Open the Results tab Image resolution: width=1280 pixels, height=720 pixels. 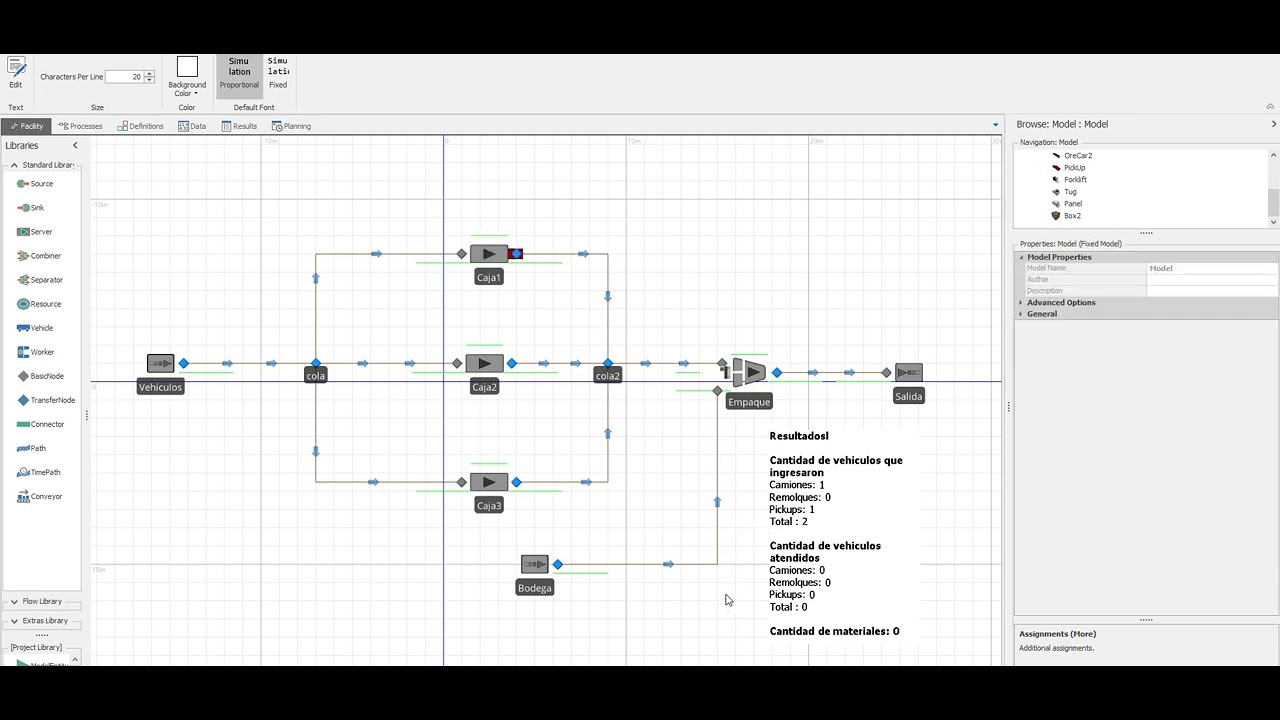coord(239,126)
